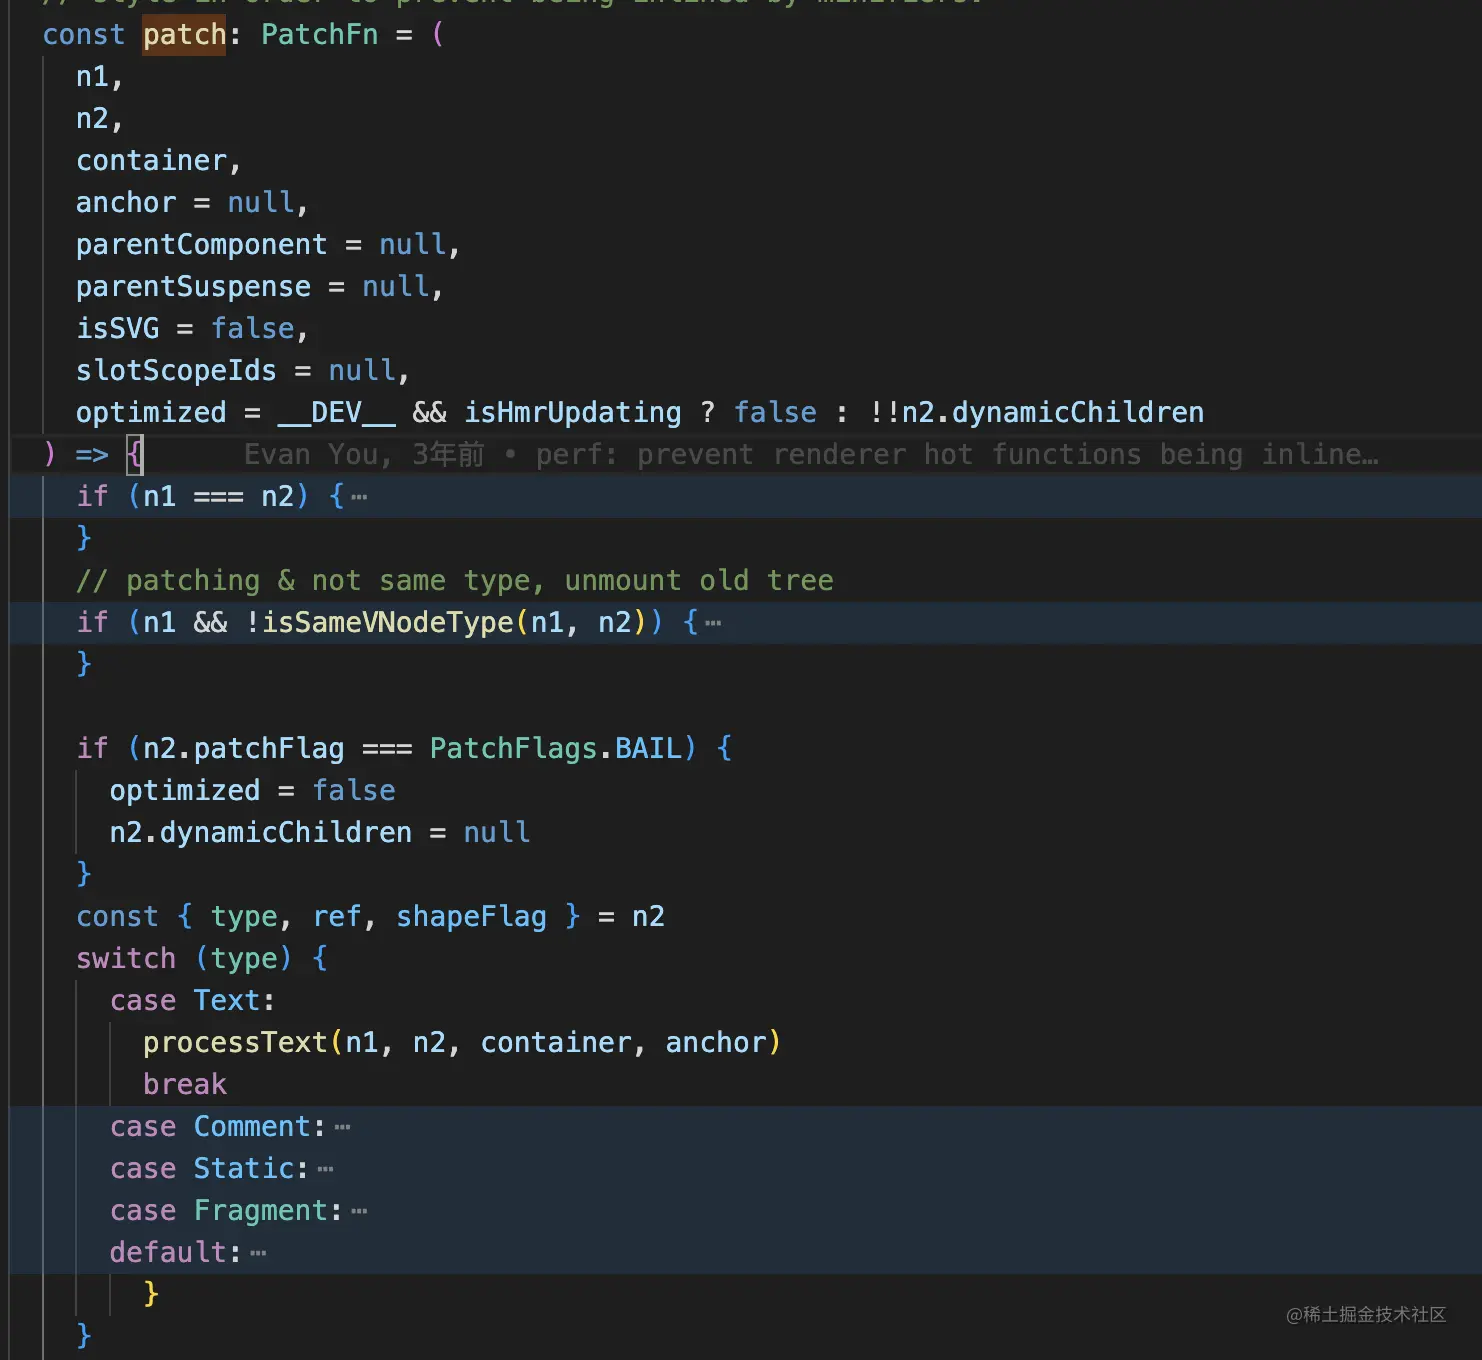This screenshot has height=1360, width=1482.
Task: Click the Fragment case identifier
Action: click(x=260, y=1211)
